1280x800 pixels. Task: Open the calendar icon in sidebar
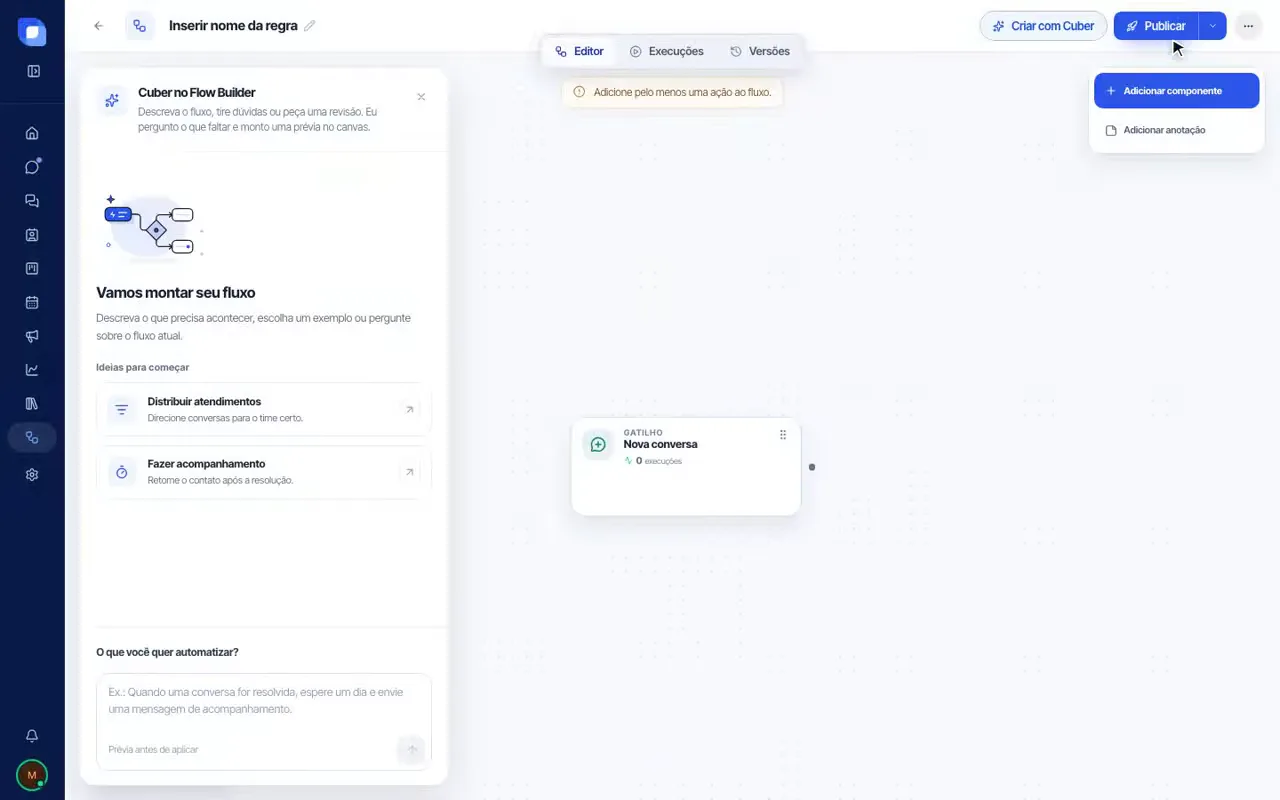coord(32,302)
